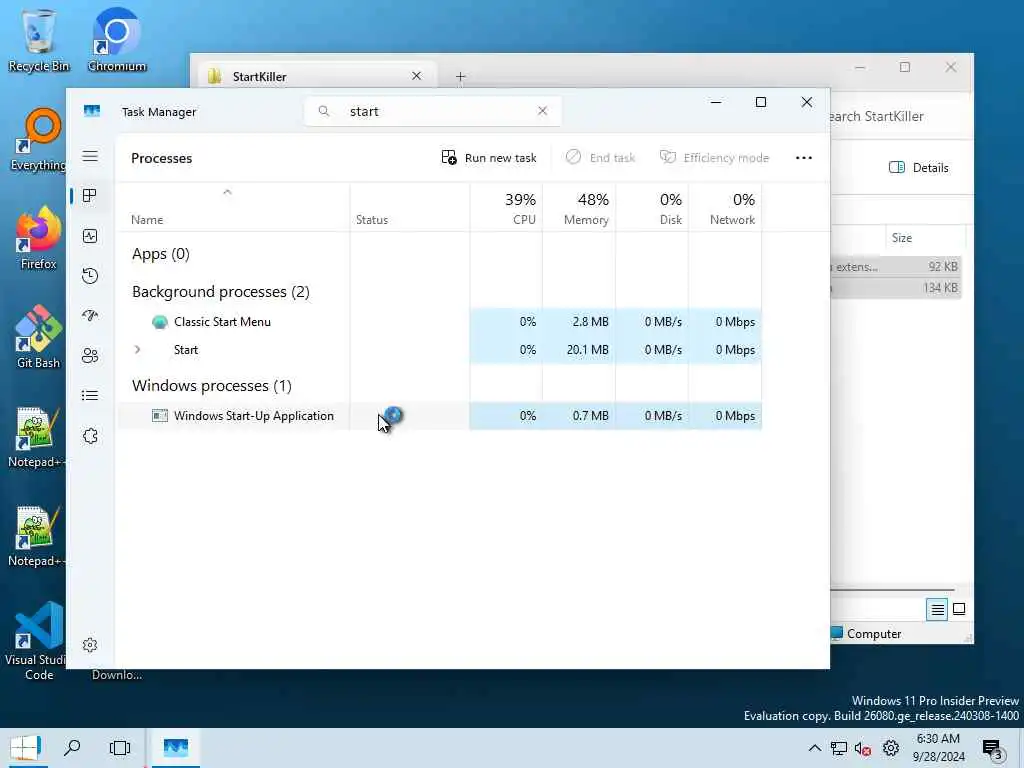Open the Chromium desktop shortcut
Screen dimensions: 1024x768
click(x=116, y=40)
